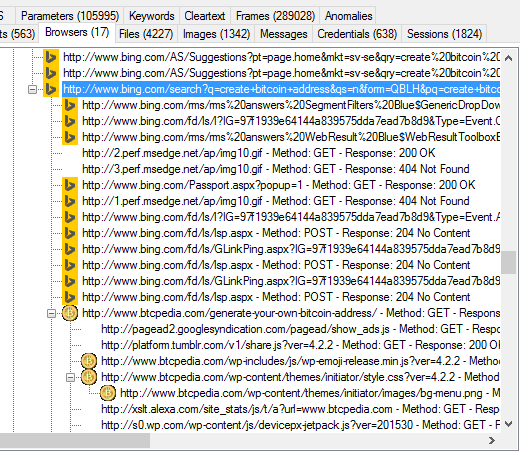Select the 2.perf.msedge.net img10.gif 200 OK entry
This screenshot has width=520, height=452.
[259, 153]
